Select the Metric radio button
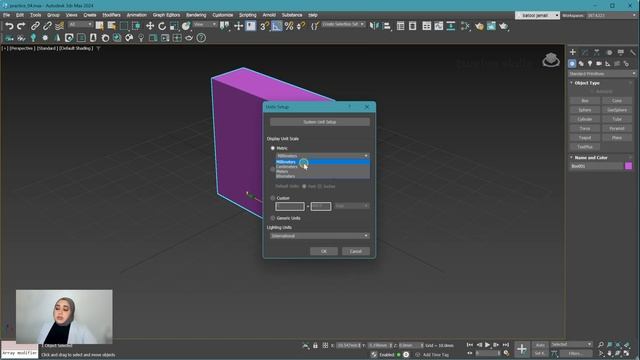Viewport: 640px width, 360px height. [x=273, y=148]
